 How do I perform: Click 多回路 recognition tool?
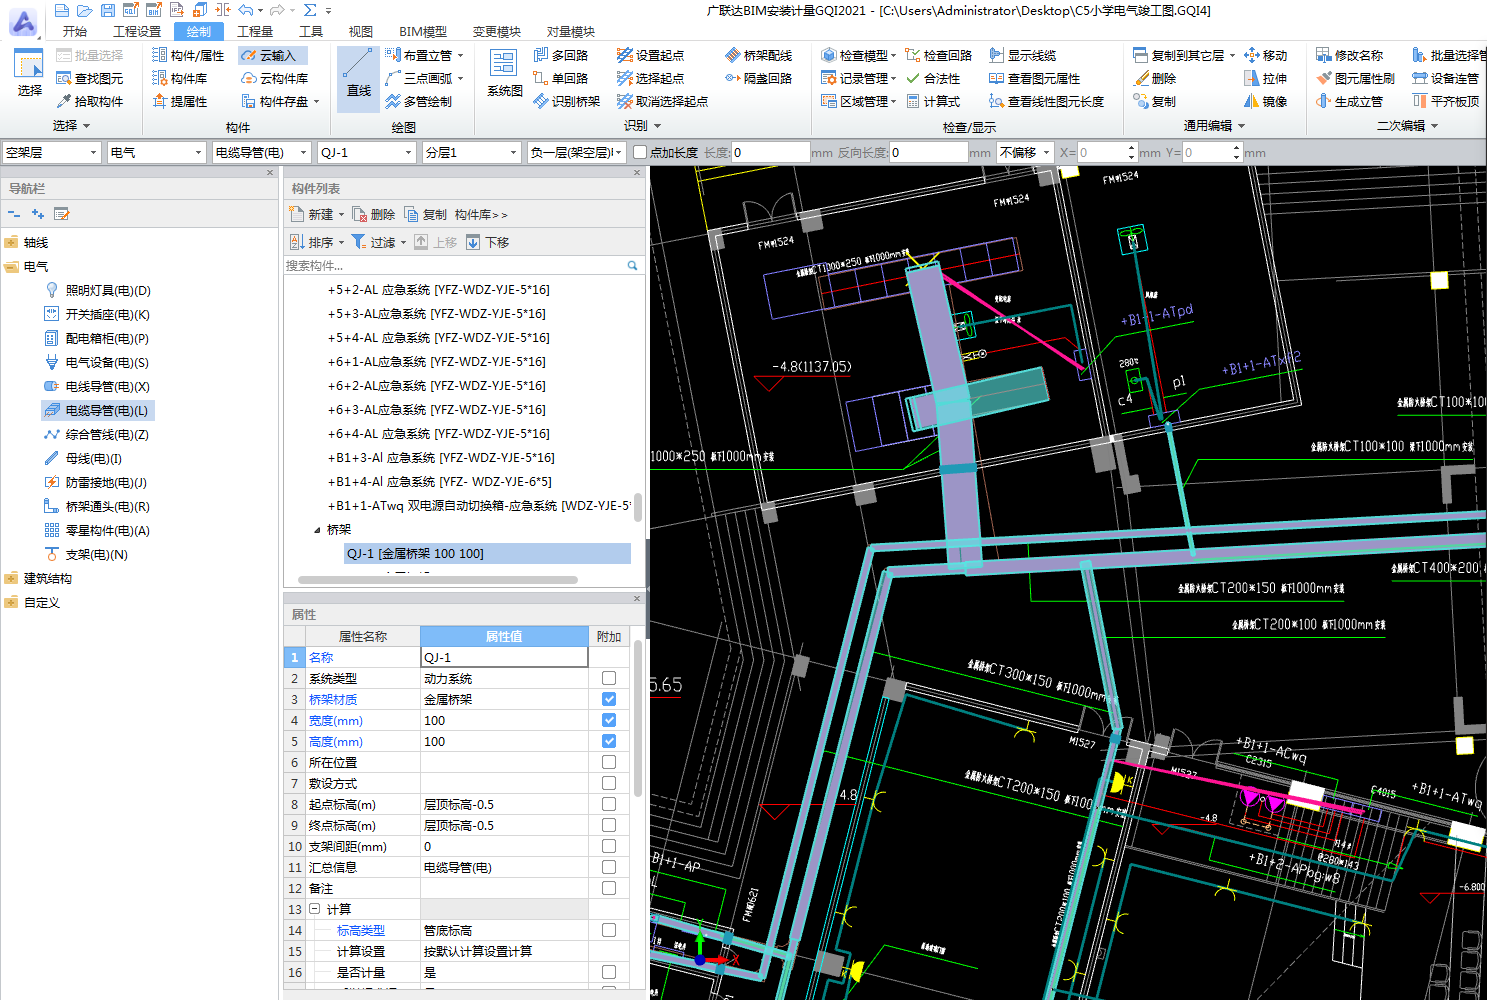[x=560, y=55]
